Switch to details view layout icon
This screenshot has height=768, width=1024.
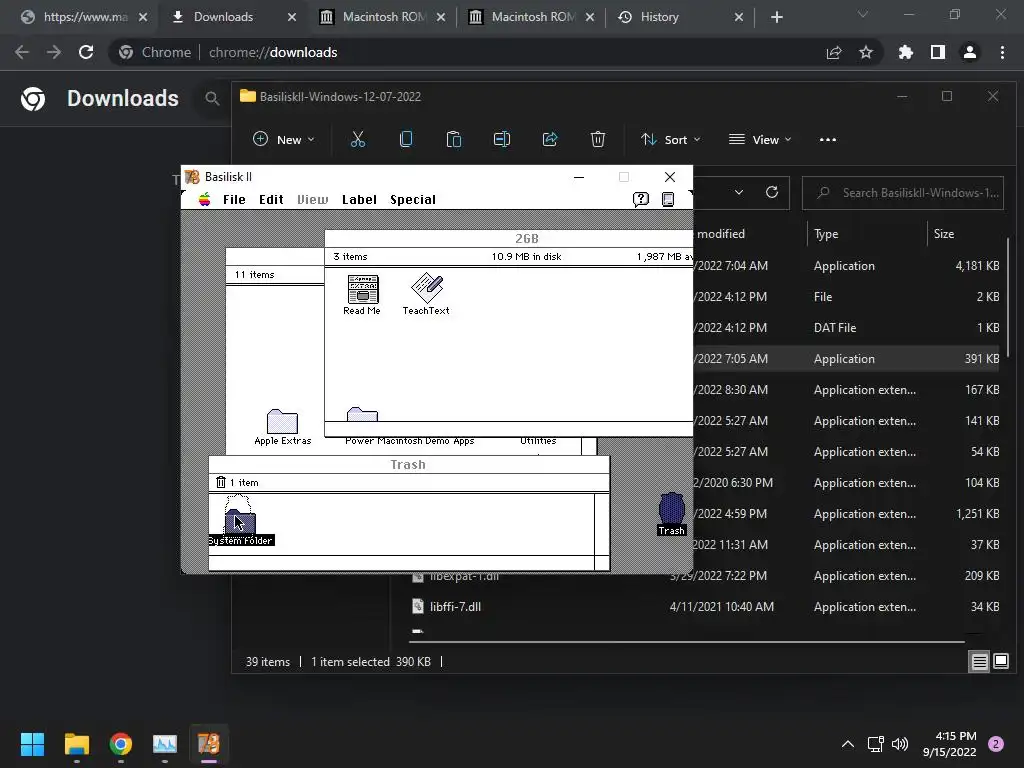coord(979,662)
